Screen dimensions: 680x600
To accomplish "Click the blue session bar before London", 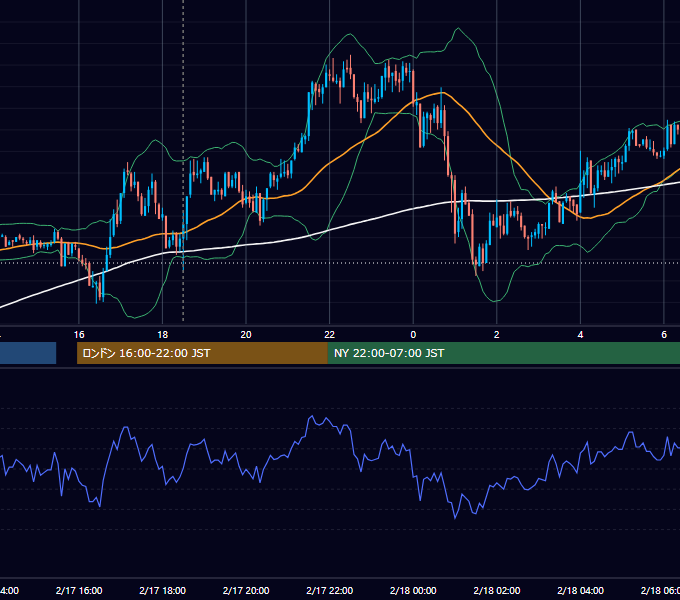I will coord(28,353).
